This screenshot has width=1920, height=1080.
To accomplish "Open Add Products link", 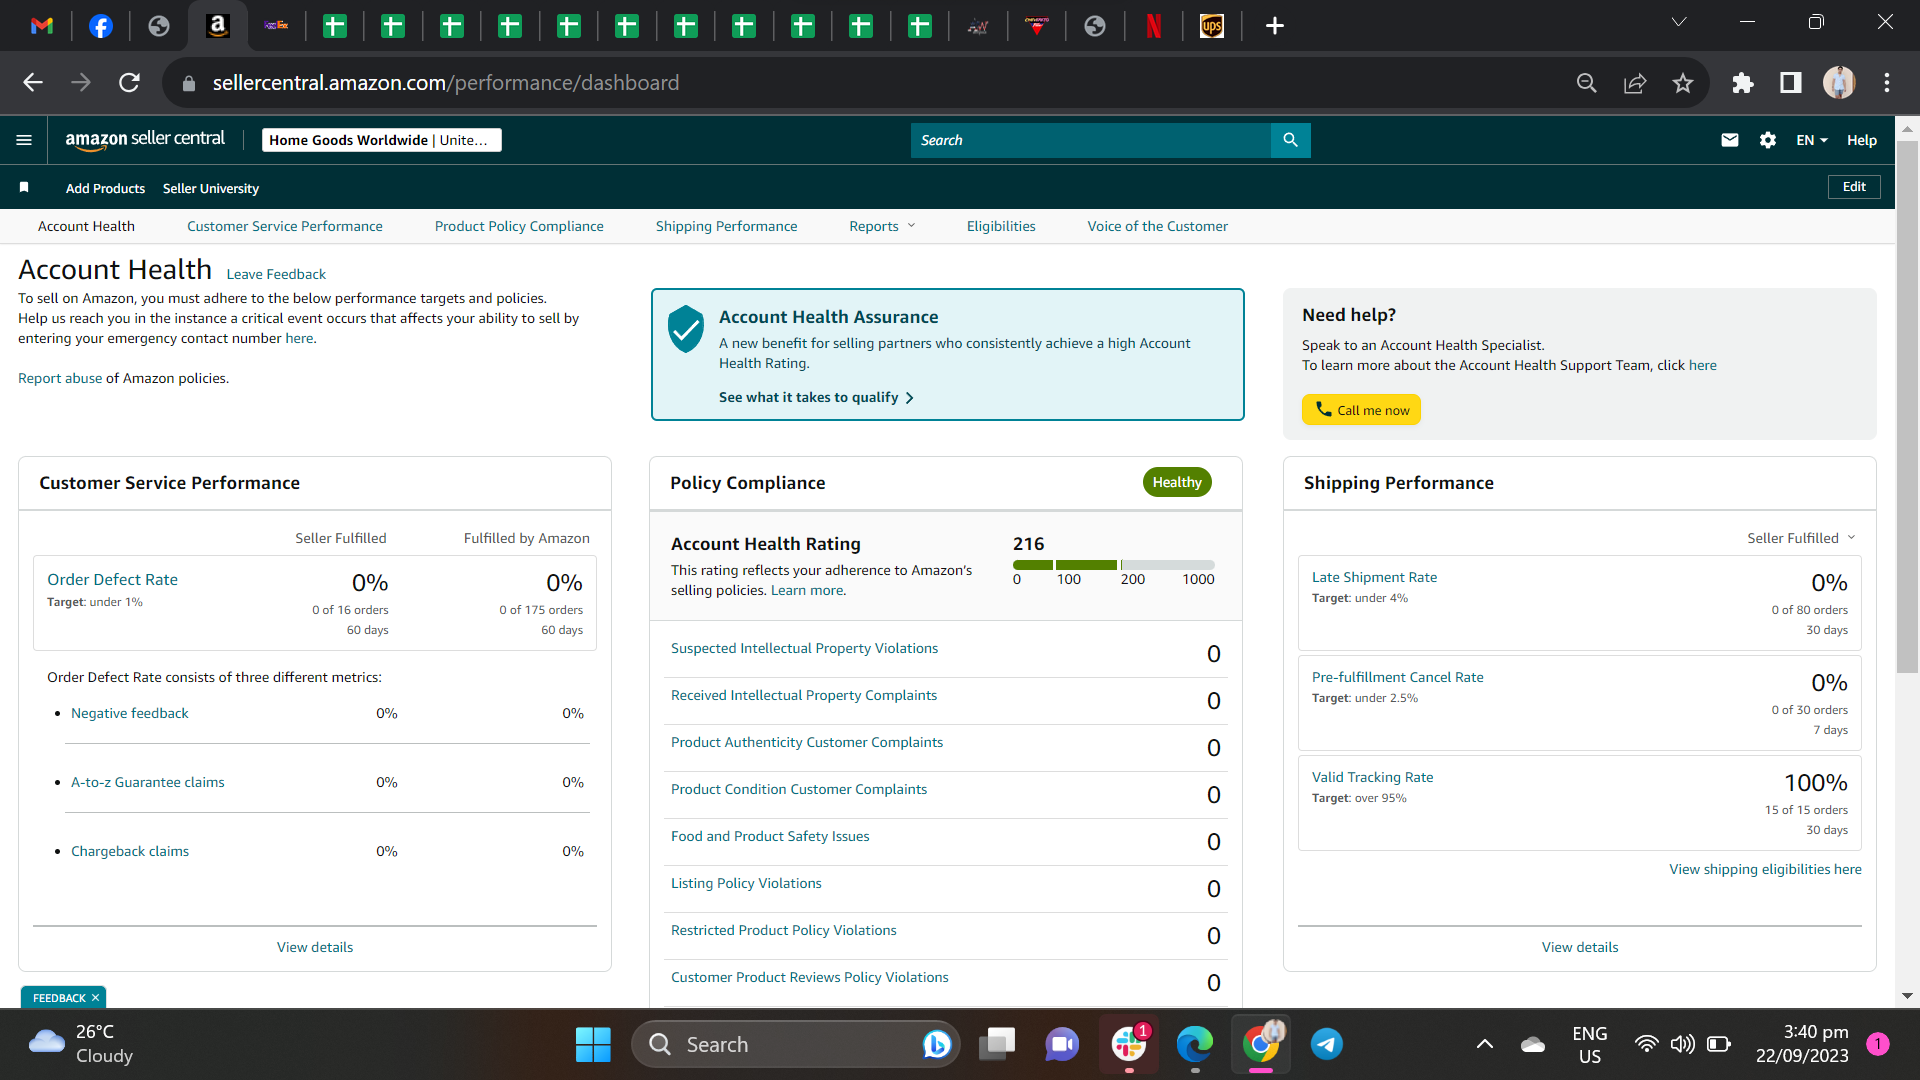I will 105,188.
